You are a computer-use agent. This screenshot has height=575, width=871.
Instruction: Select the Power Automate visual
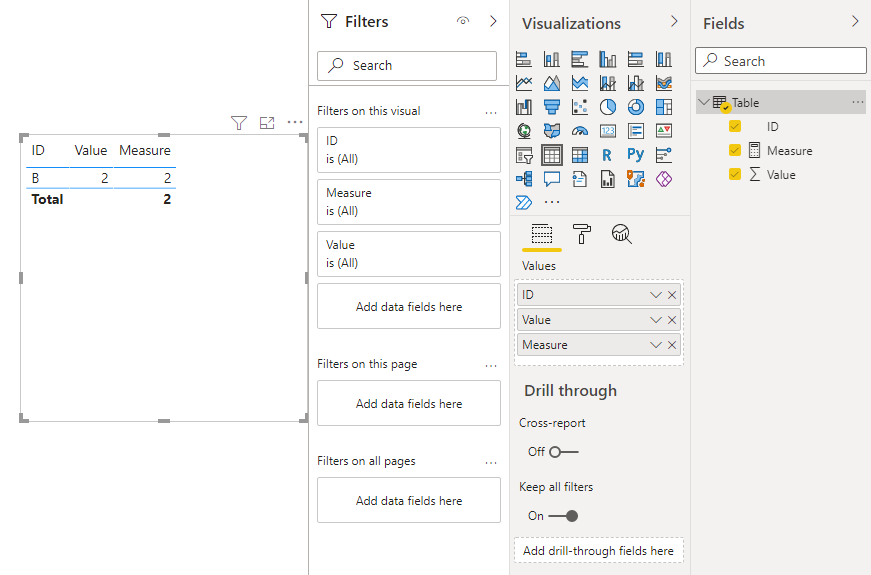(524, 202)
